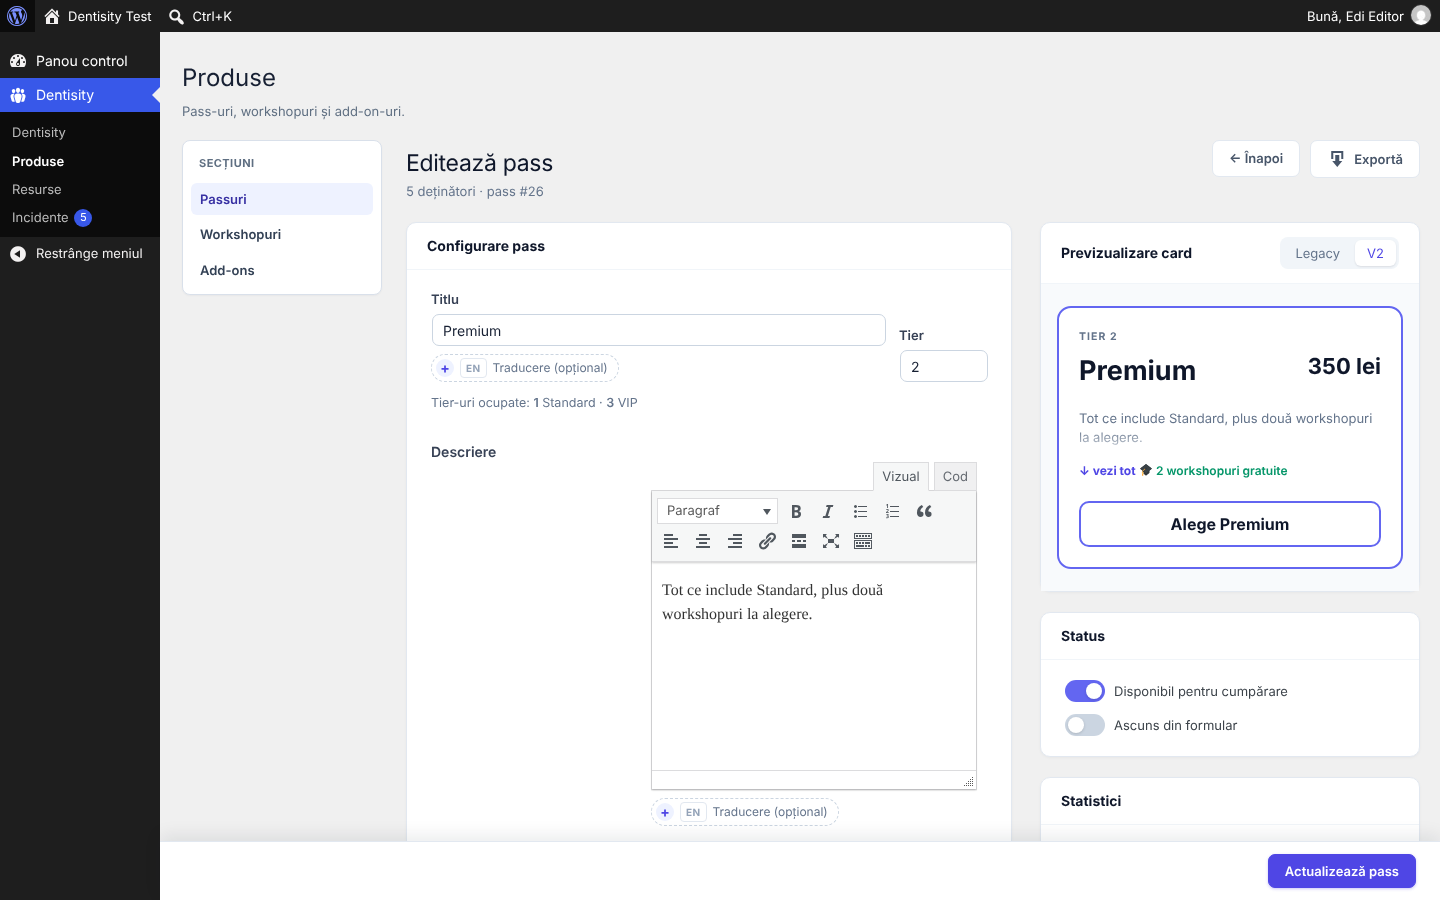Toggle Ascuns din formular switch

[1085, 725]
